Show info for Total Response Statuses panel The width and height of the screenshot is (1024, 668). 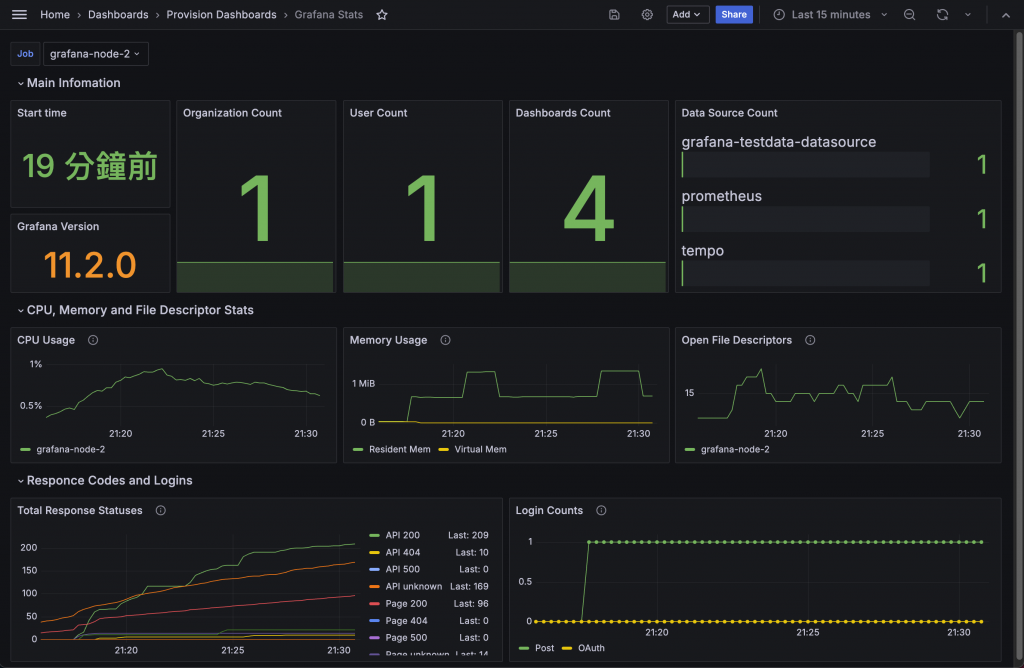pyautogui.click(x=161, y=511)
